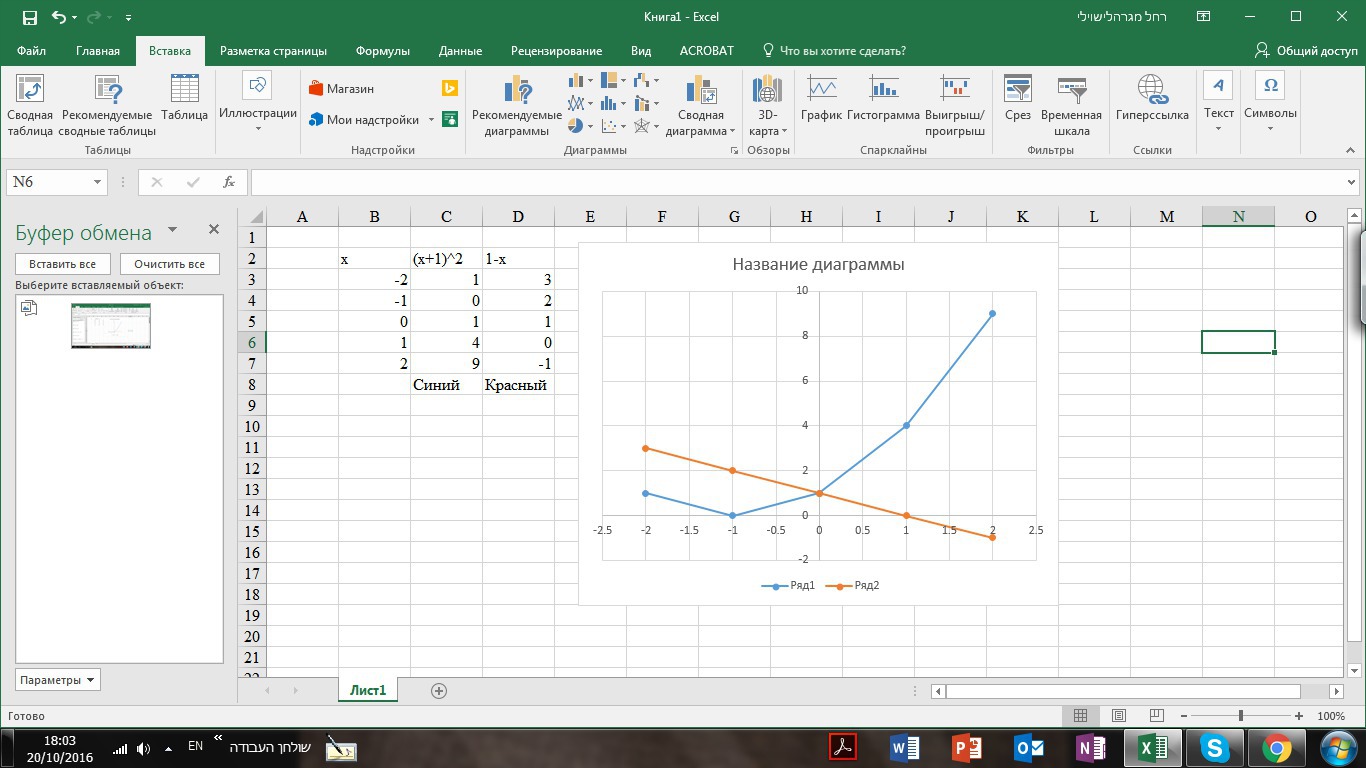Expand the formula bar
The height and width of the screenshot is (768, 1366).
click(1352, 182)
